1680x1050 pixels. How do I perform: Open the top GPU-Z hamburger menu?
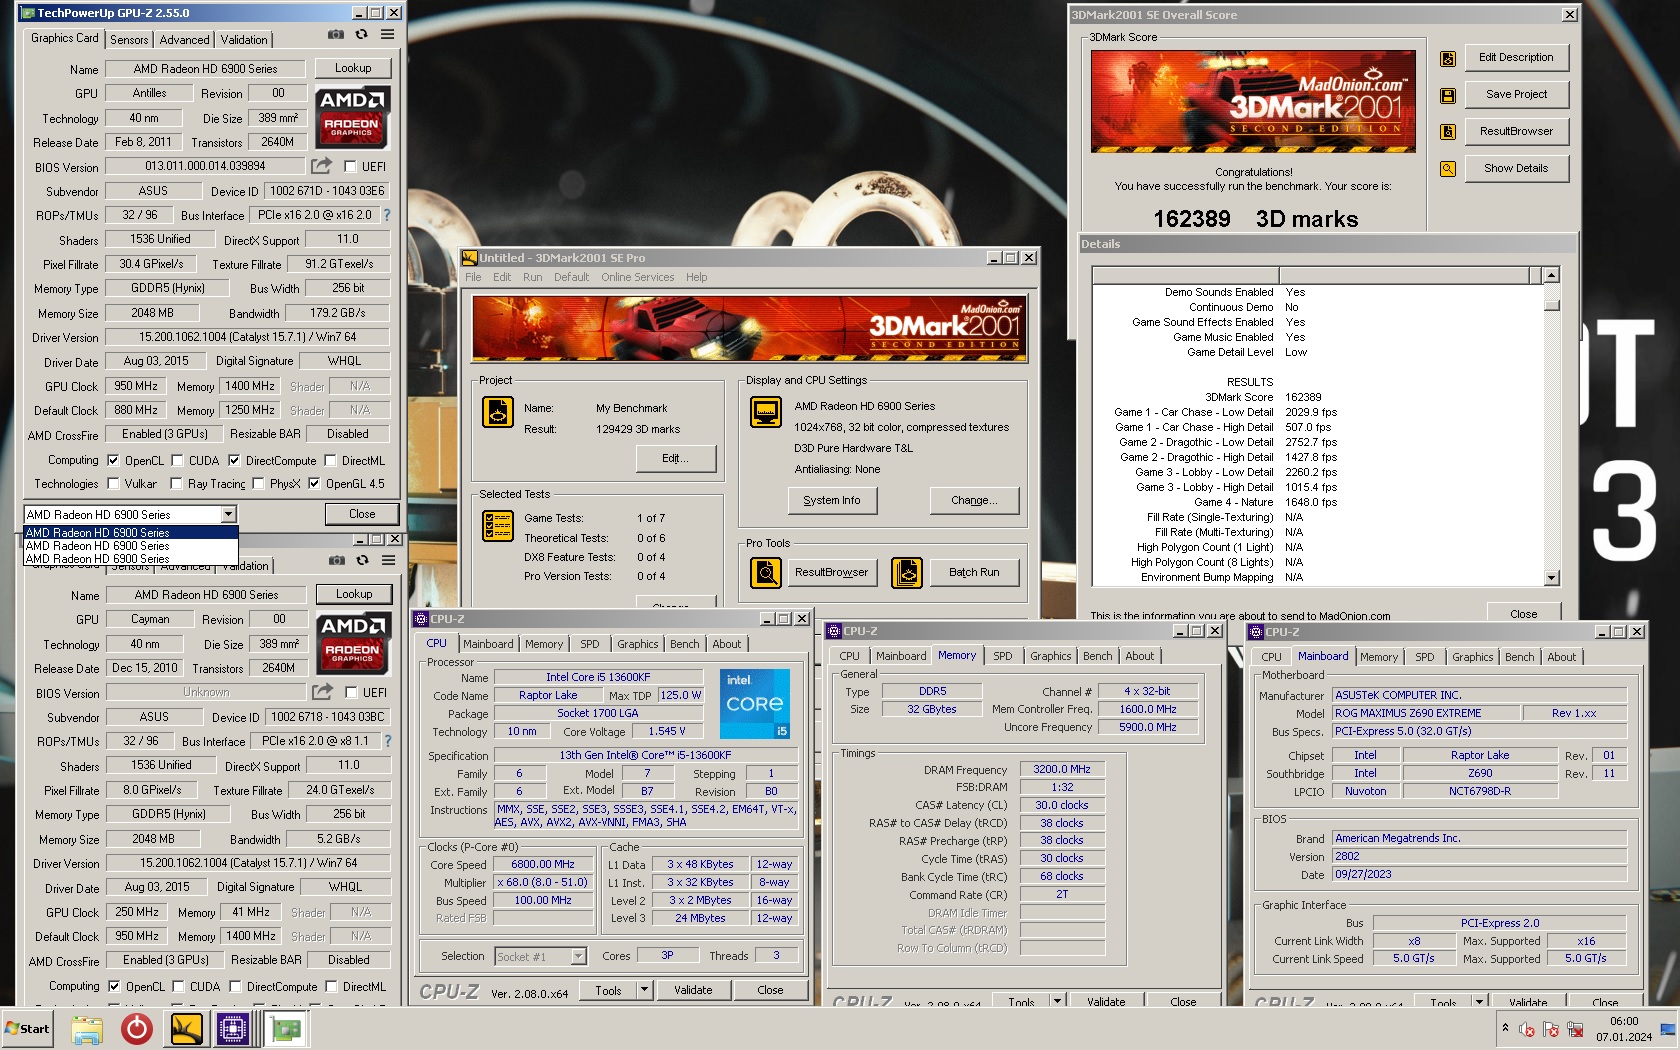tap(387, 35)
